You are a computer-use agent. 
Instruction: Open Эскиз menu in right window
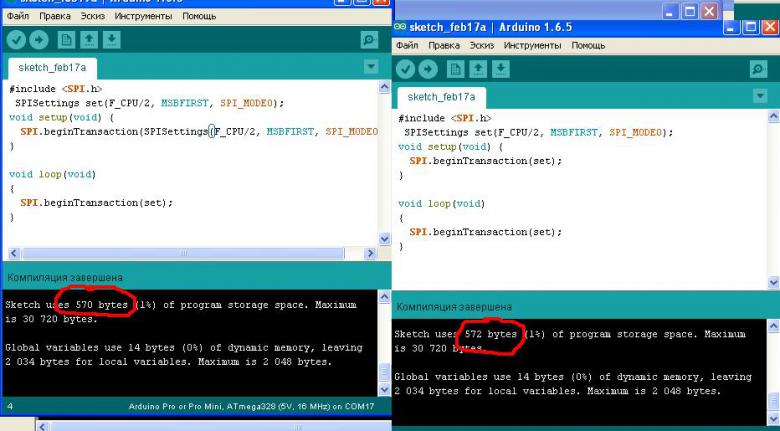(x=482, y=45)
